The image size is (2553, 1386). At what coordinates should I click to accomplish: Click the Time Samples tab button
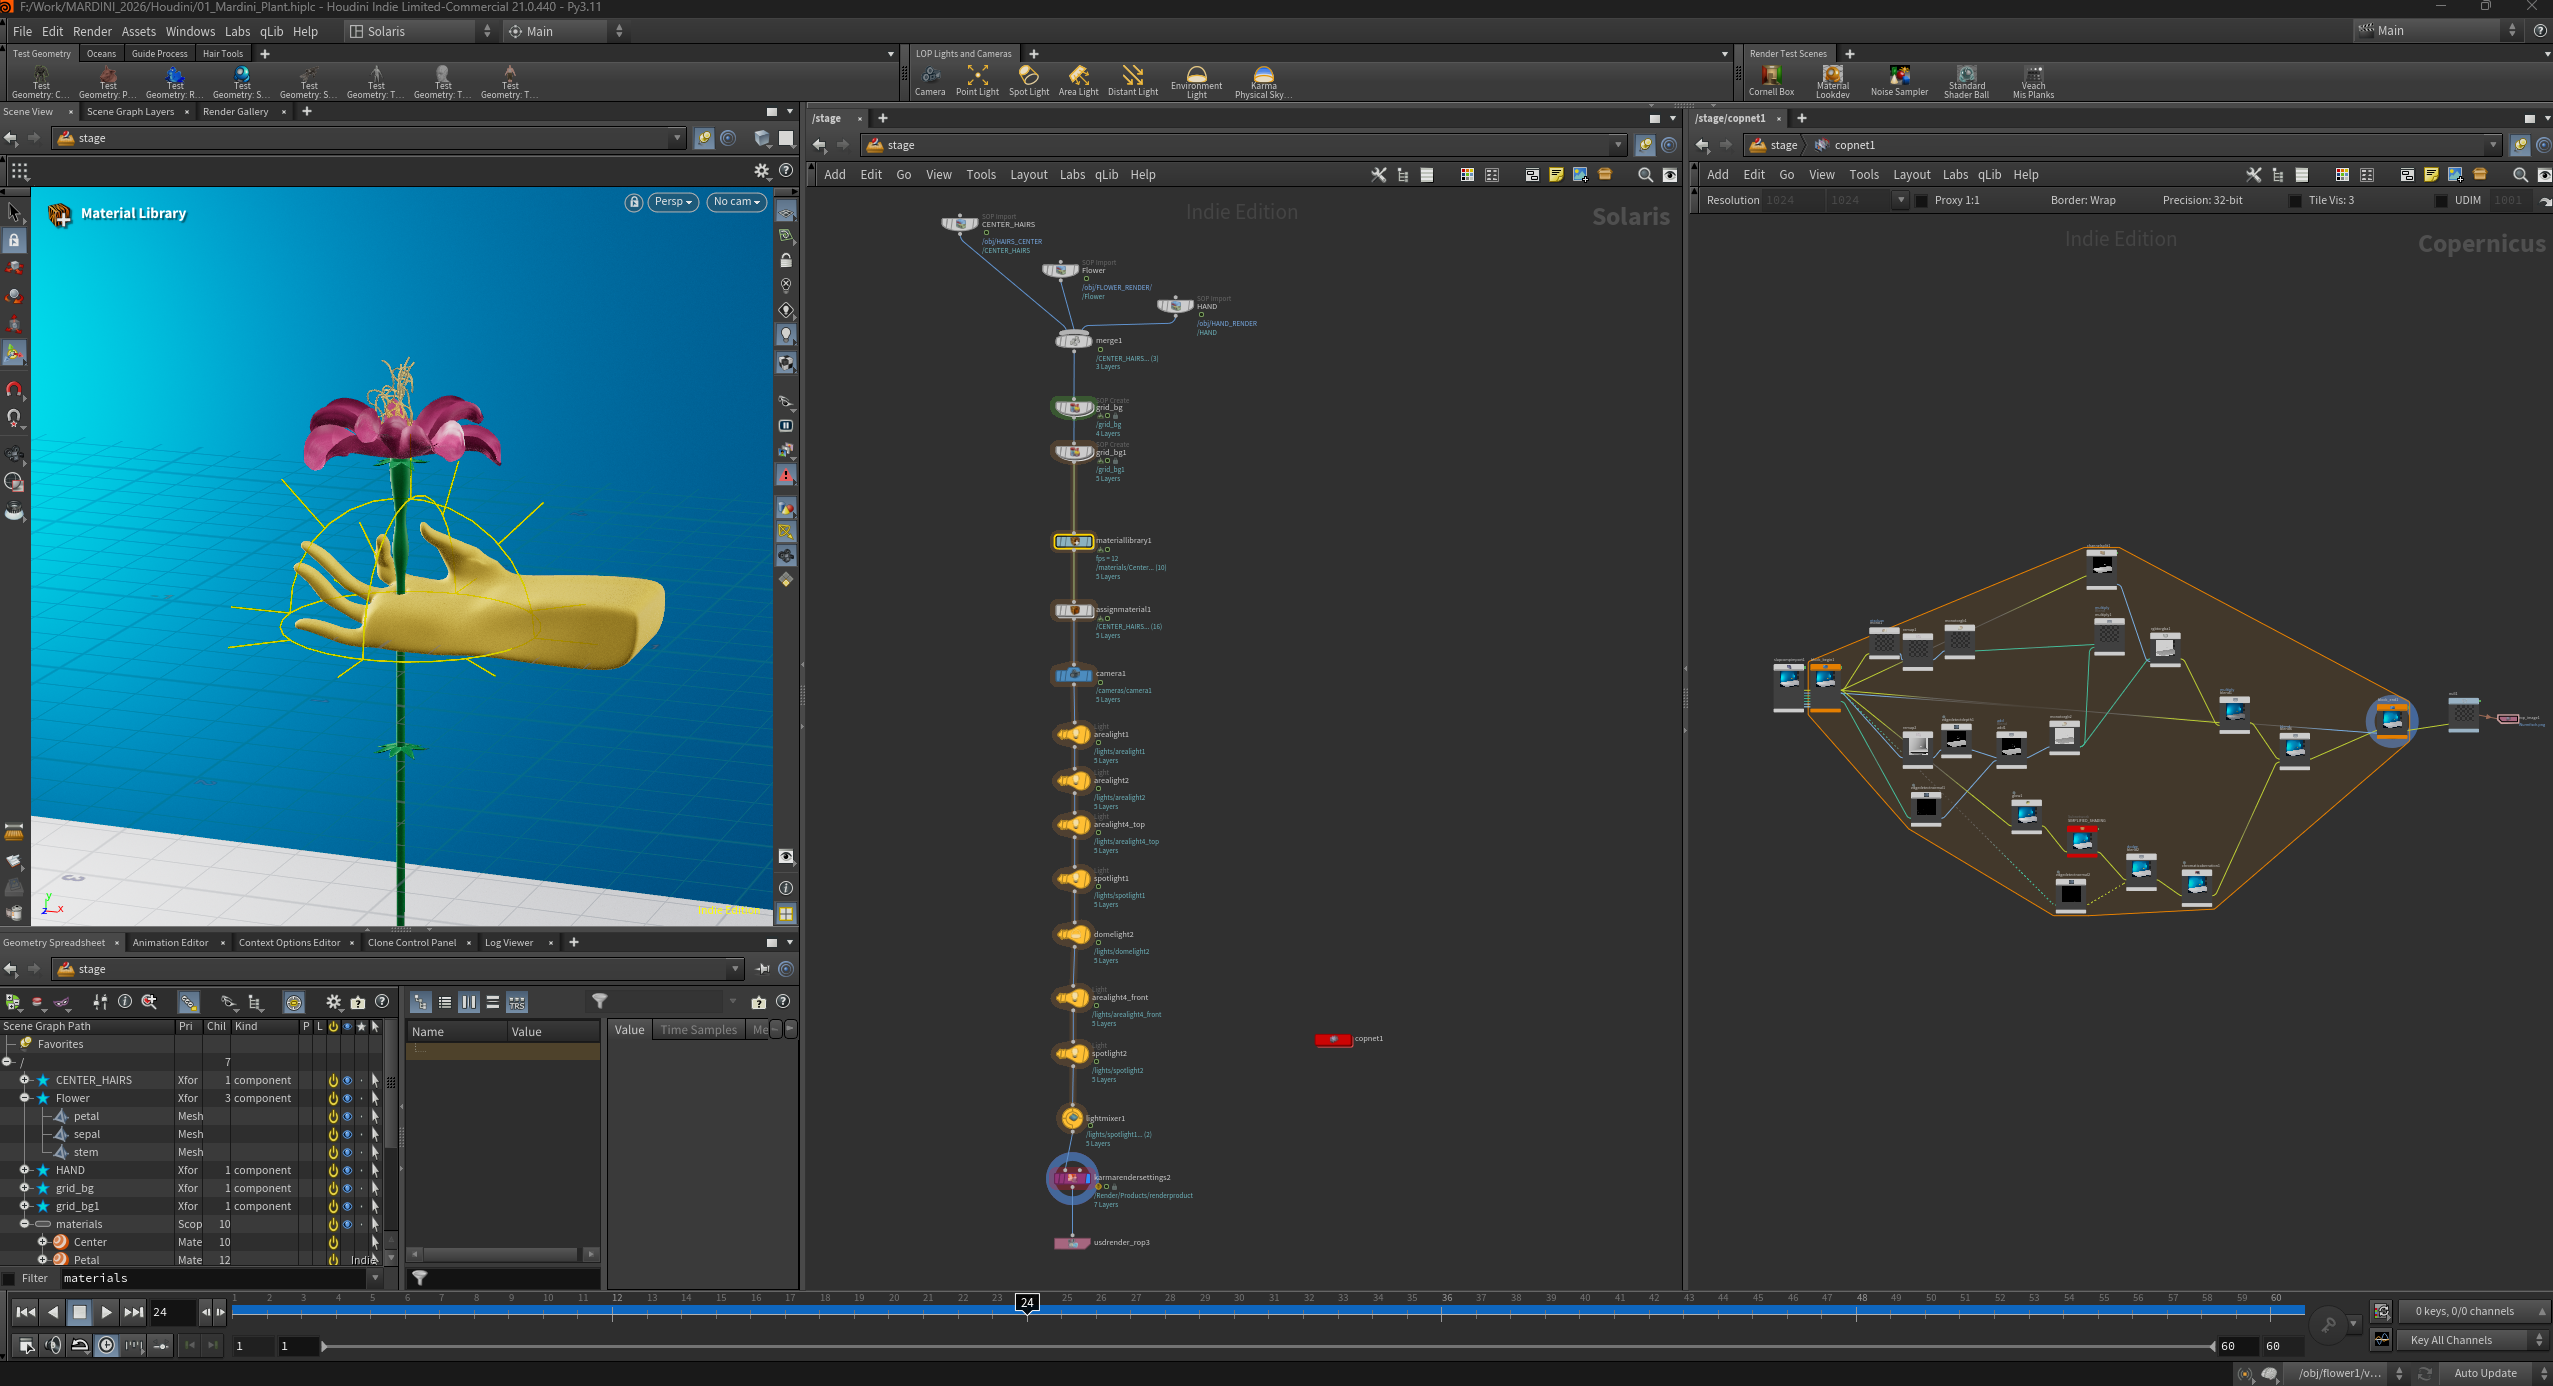tap(698, 1030)
